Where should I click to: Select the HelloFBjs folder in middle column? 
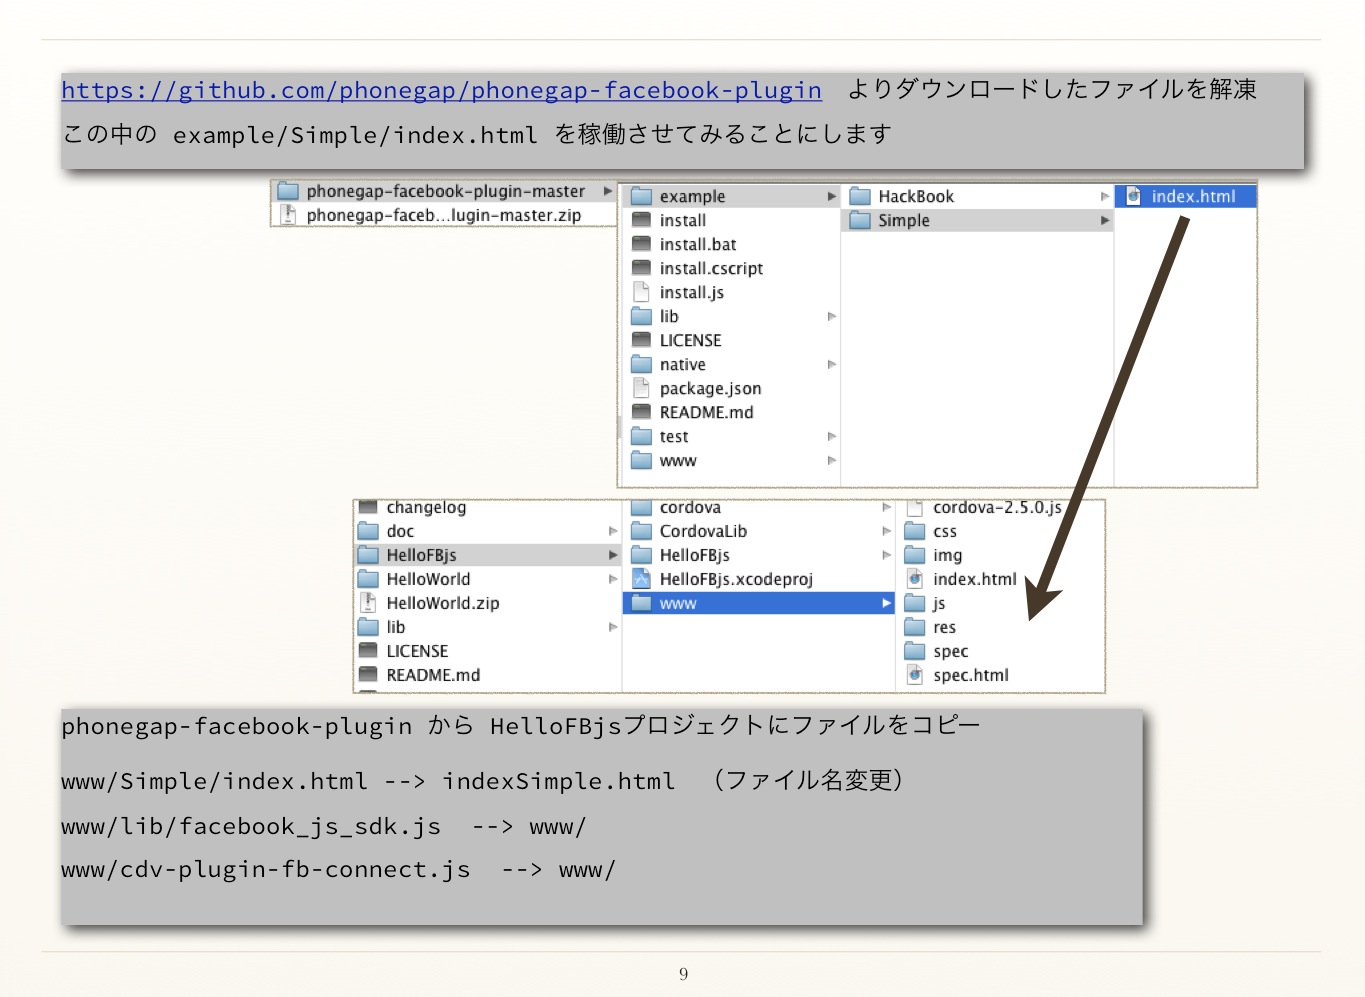pyautogui.click(x=759, y=555)
